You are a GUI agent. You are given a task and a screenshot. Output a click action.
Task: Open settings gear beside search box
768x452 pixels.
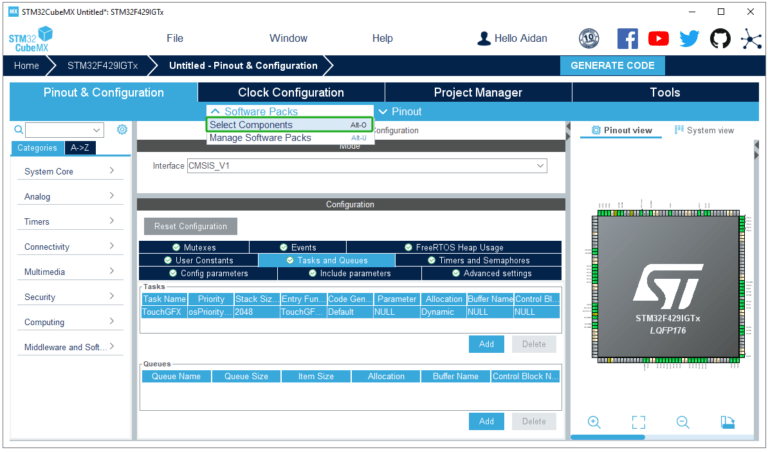coord(122,130)
